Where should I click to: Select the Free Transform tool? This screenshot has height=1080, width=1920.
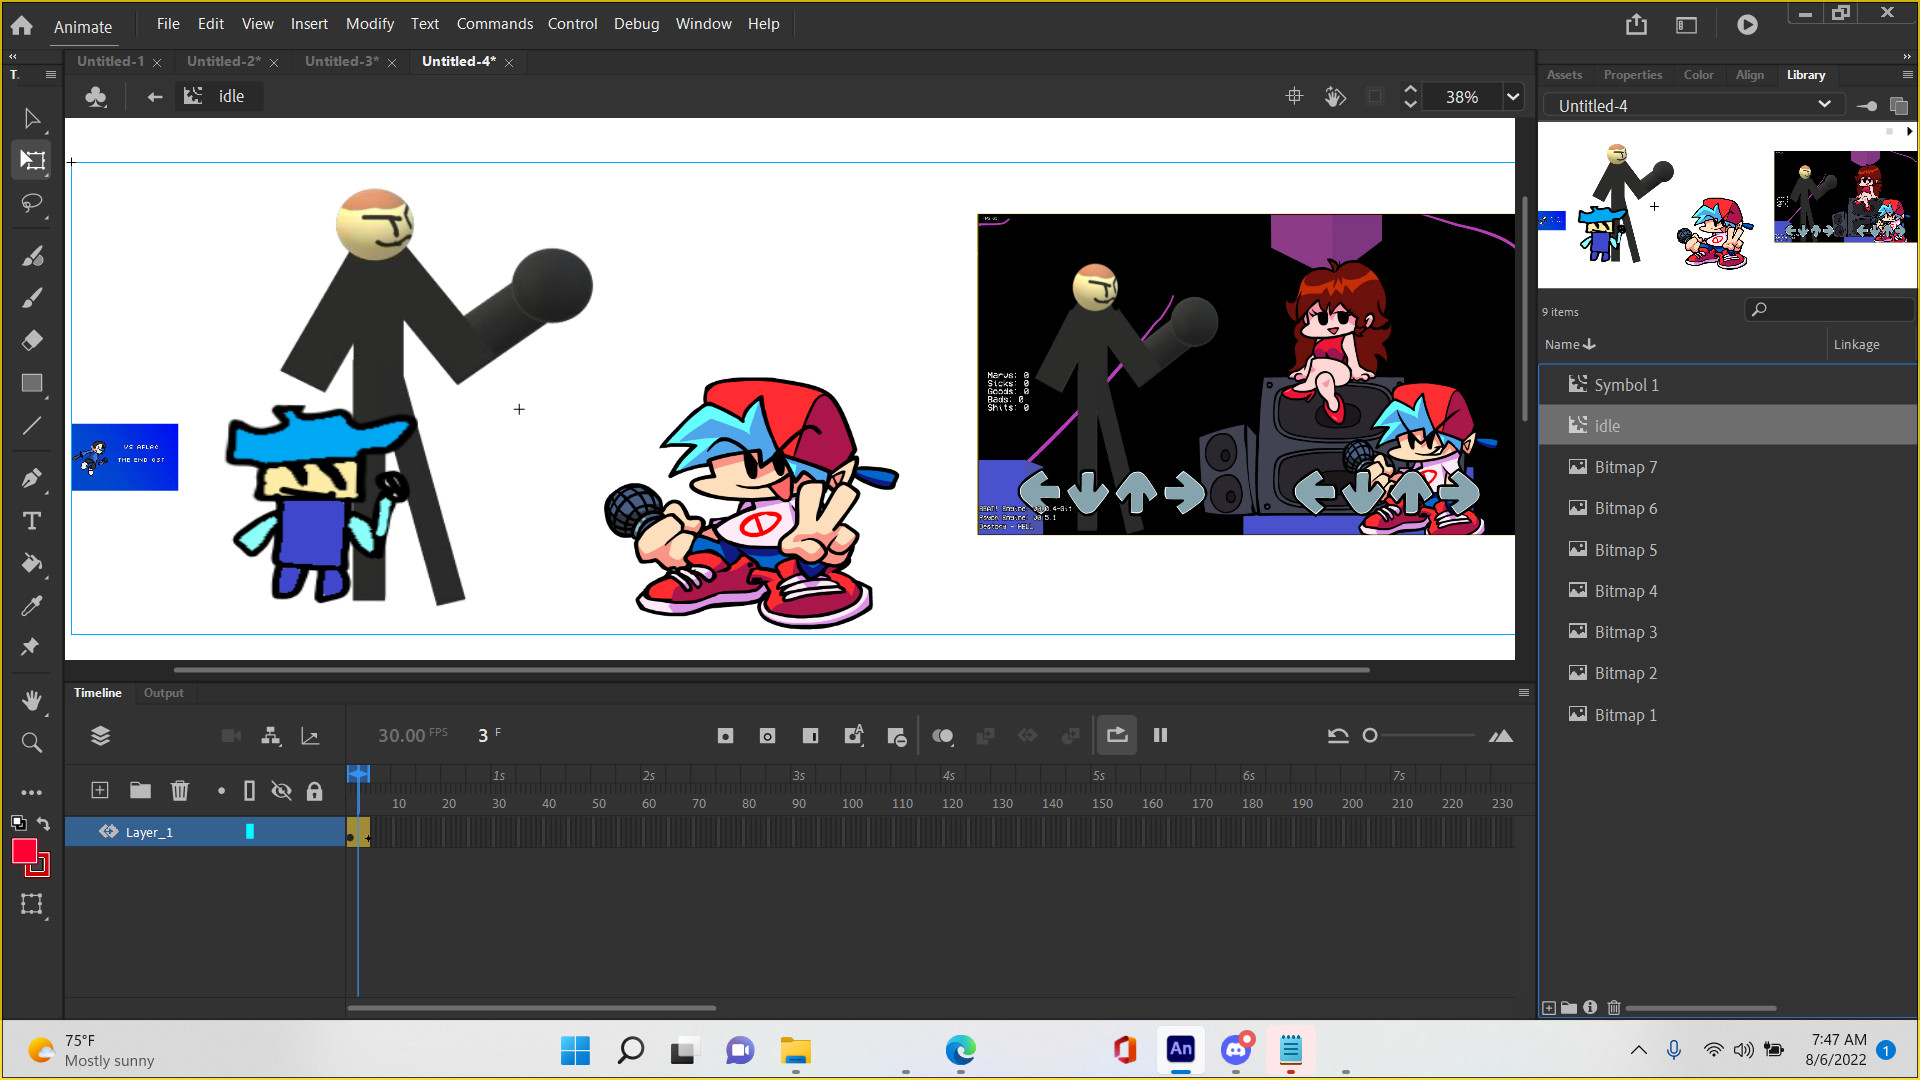point(32,160)
